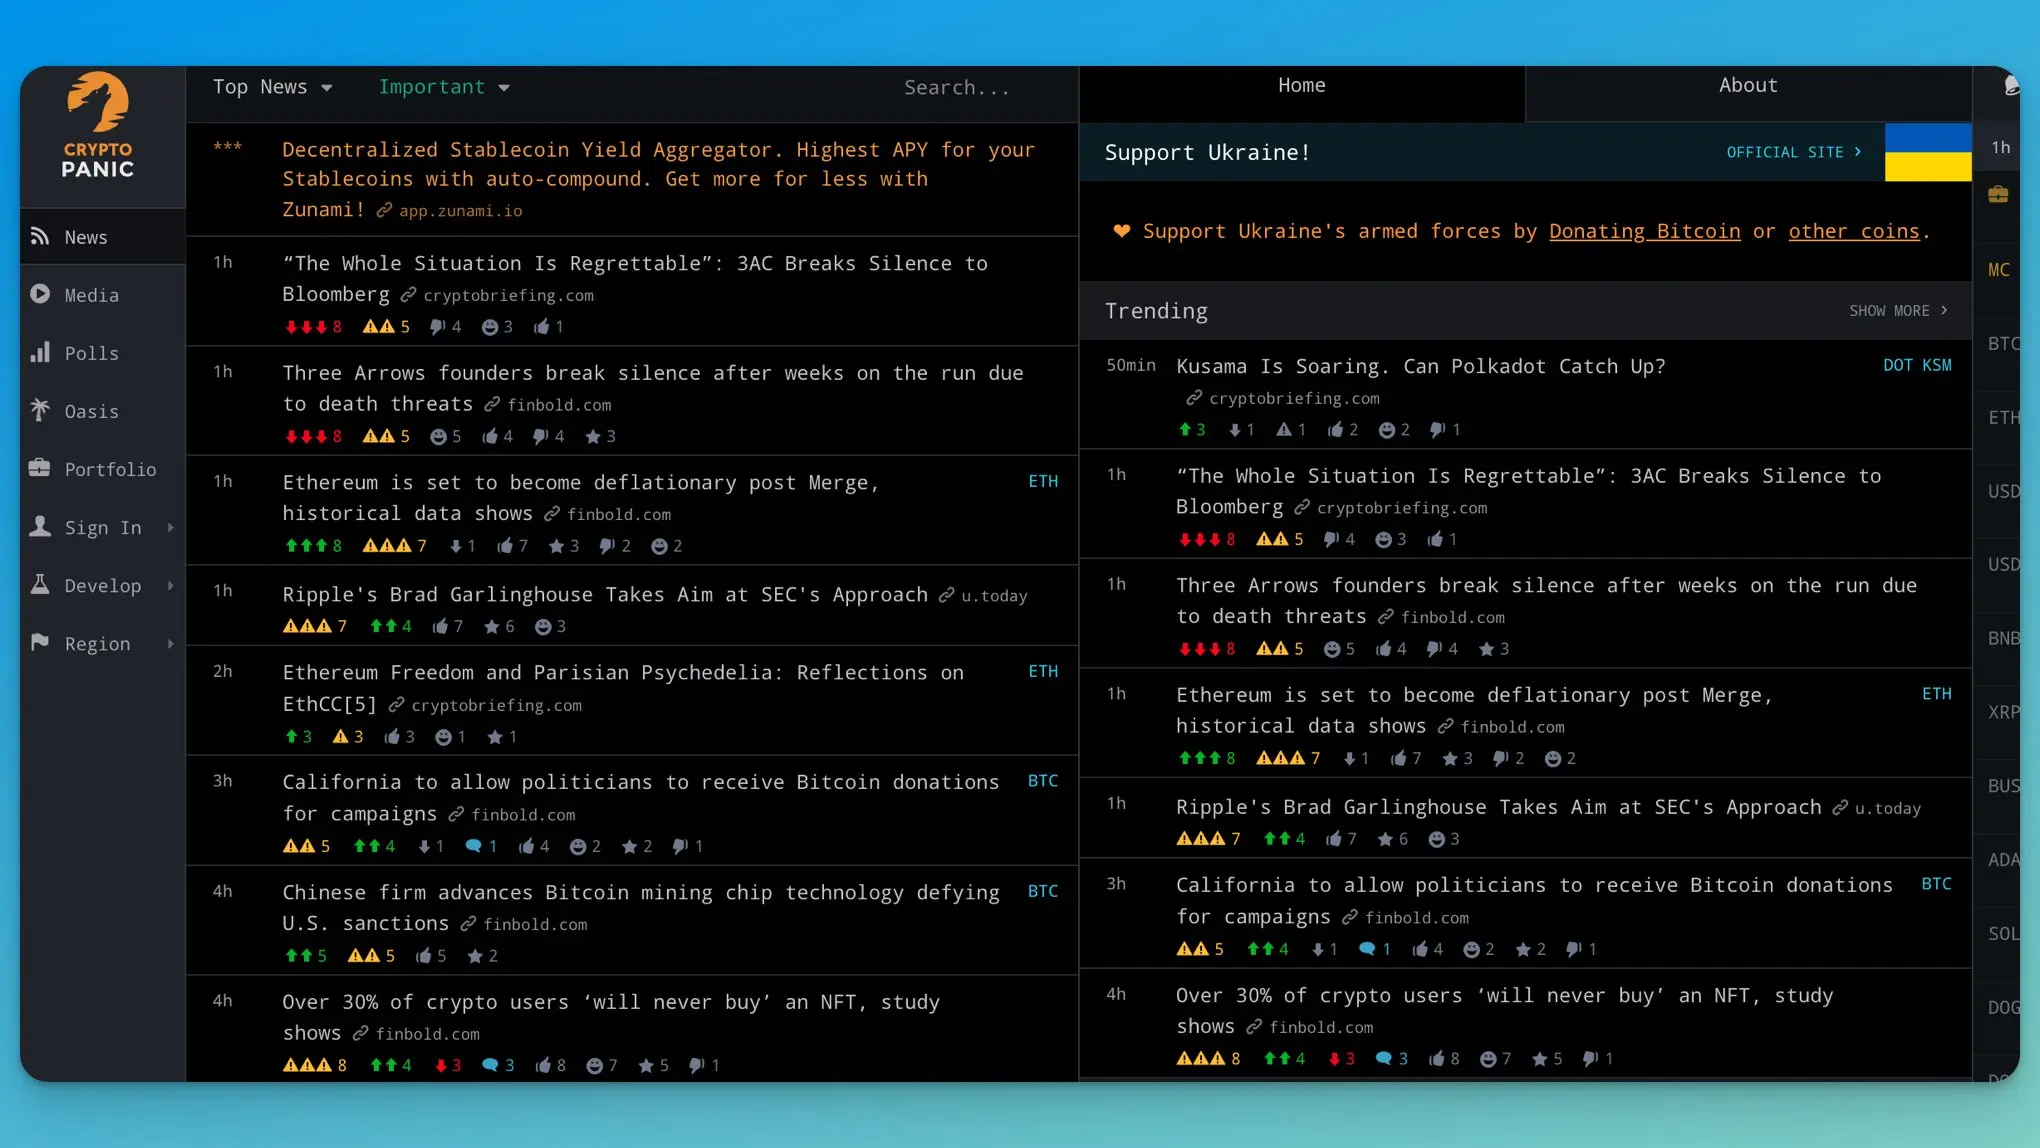Click blue comment bubble on California story in left feed
Screen dimensions: 2040x1148
coord(474,846)
